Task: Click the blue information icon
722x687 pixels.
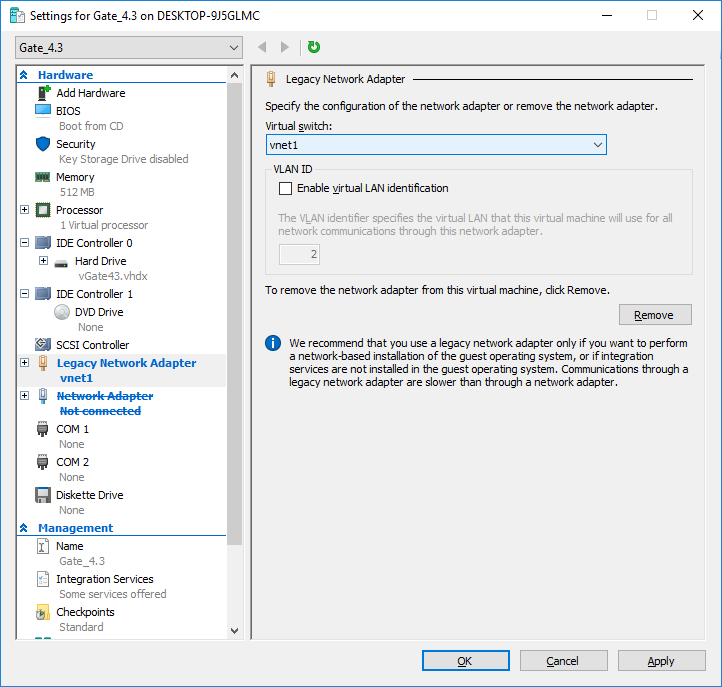Action: click(x=273, y=343)
